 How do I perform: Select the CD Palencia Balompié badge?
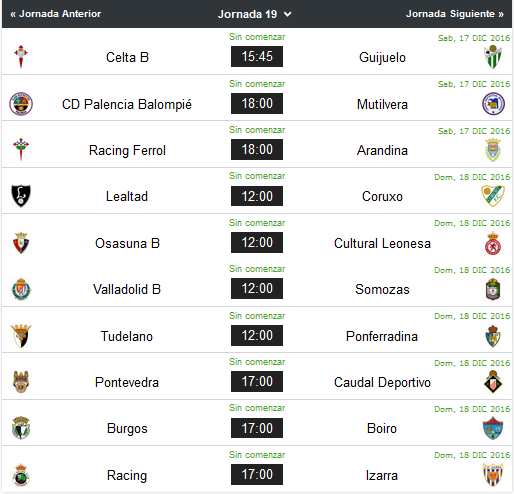click(x=21, y=104)
